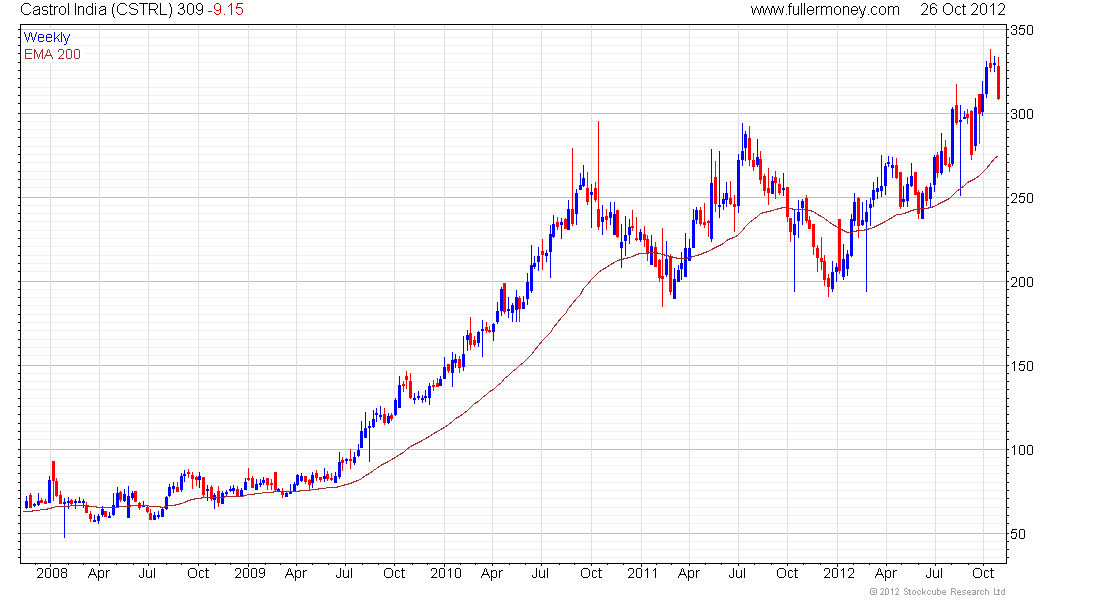Click the 2012 year label on time axis

click(839, 573)
